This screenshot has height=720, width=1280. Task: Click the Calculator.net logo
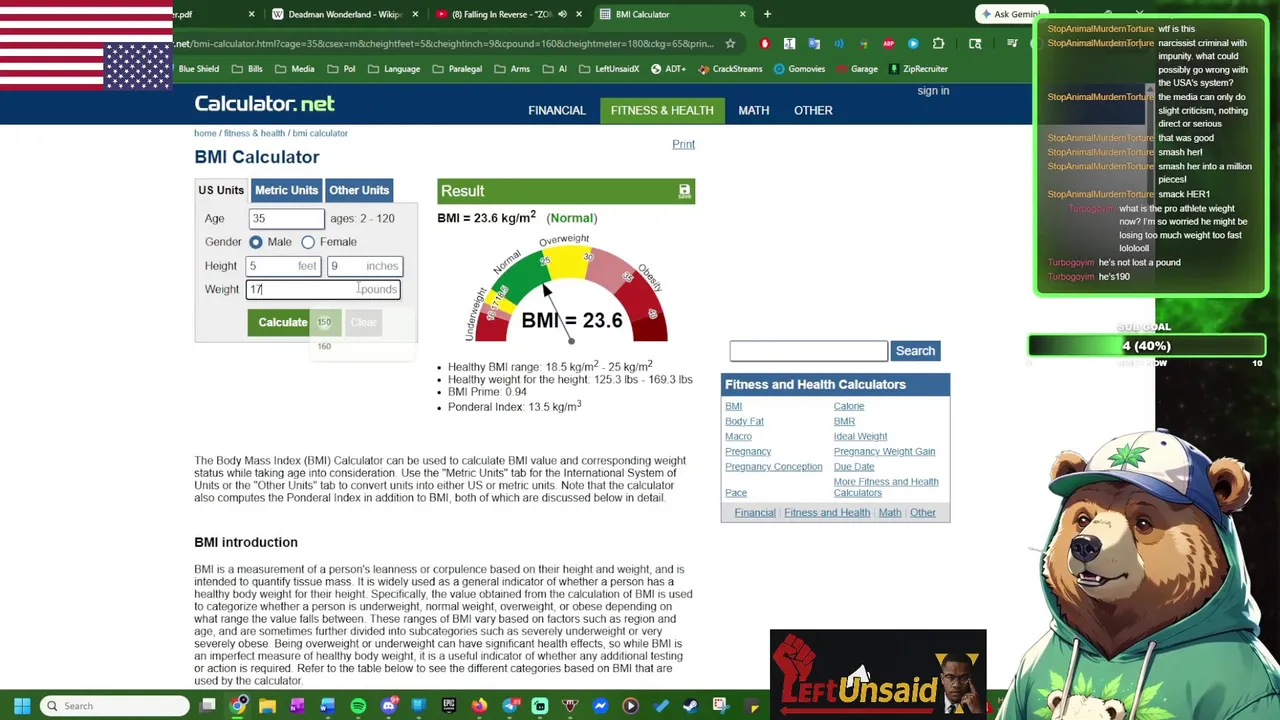pyautogui.click(x=264, y=104)
